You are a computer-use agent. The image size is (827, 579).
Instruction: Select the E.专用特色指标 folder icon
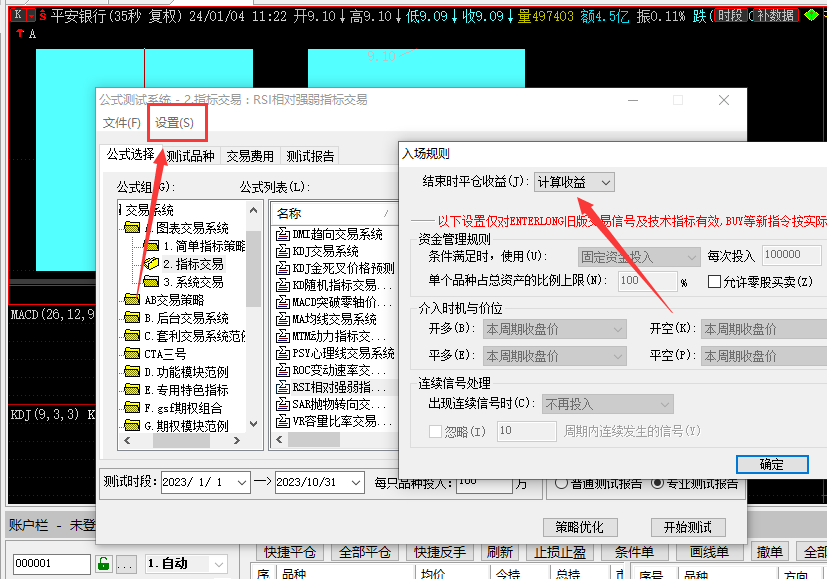132,390
